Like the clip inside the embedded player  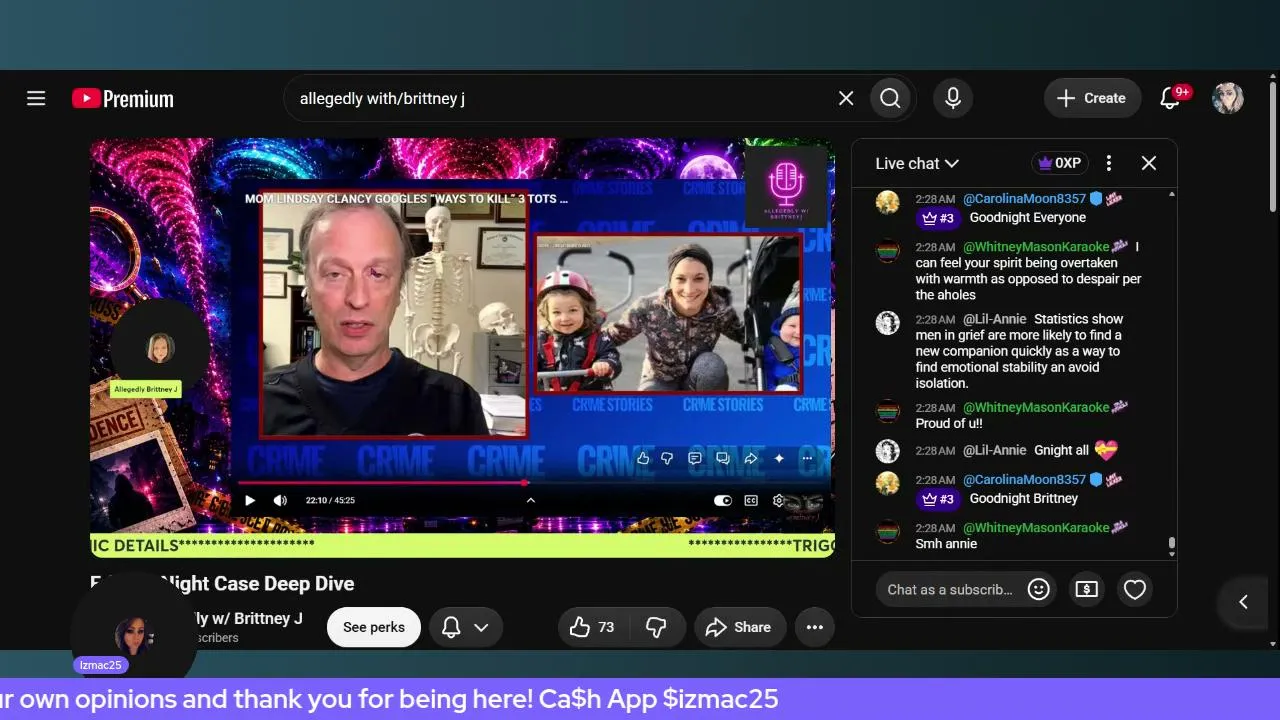pos(642,458)
